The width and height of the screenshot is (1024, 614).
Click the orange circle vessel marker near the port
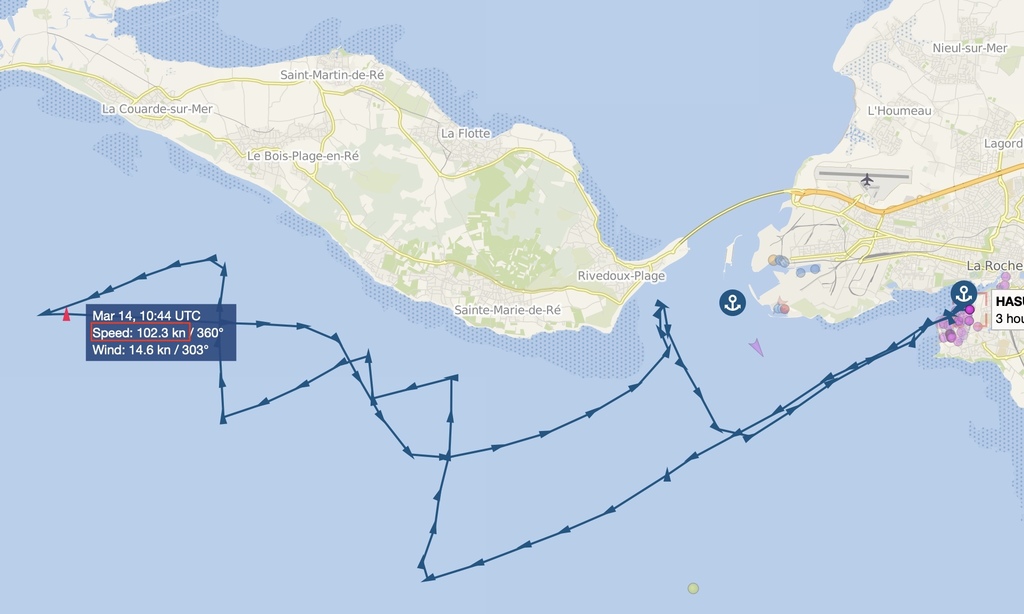point(773,260)
